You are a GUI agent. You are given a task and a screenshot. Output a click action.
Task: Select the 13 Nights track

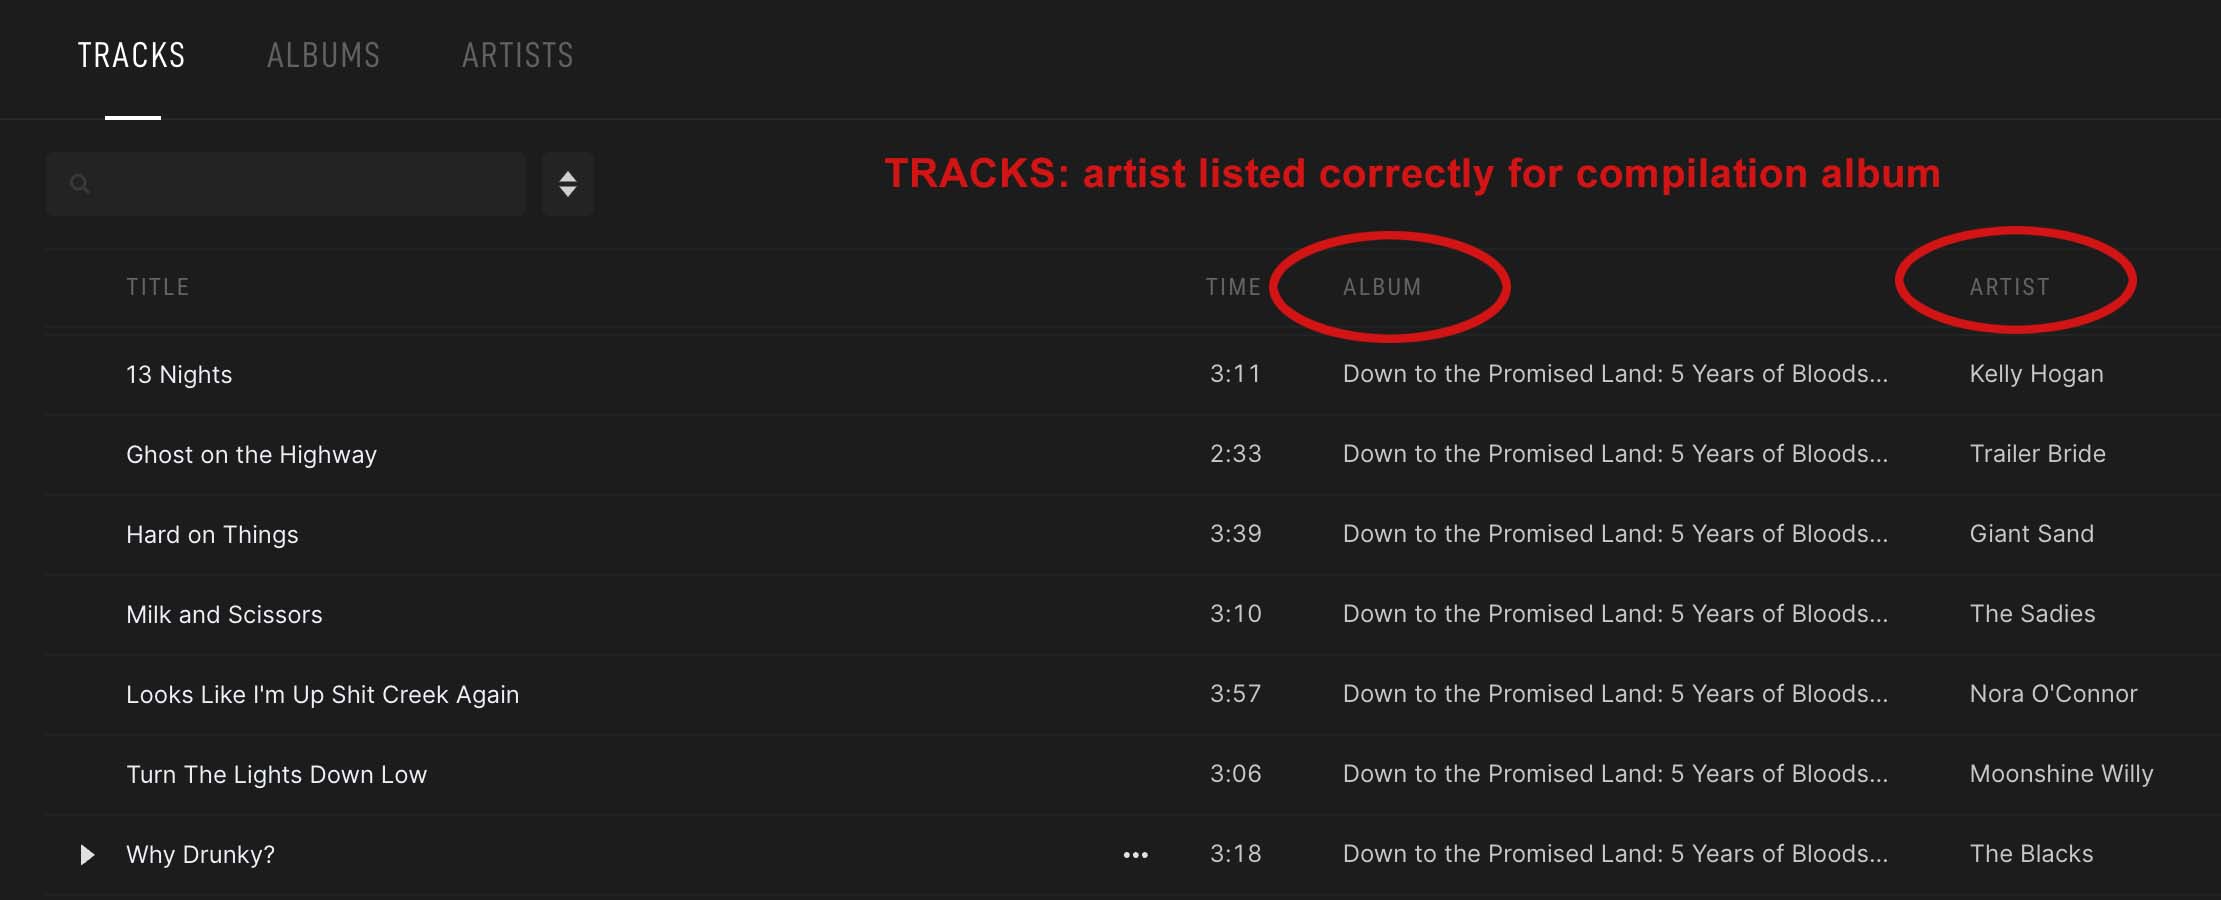pos(179,375)
